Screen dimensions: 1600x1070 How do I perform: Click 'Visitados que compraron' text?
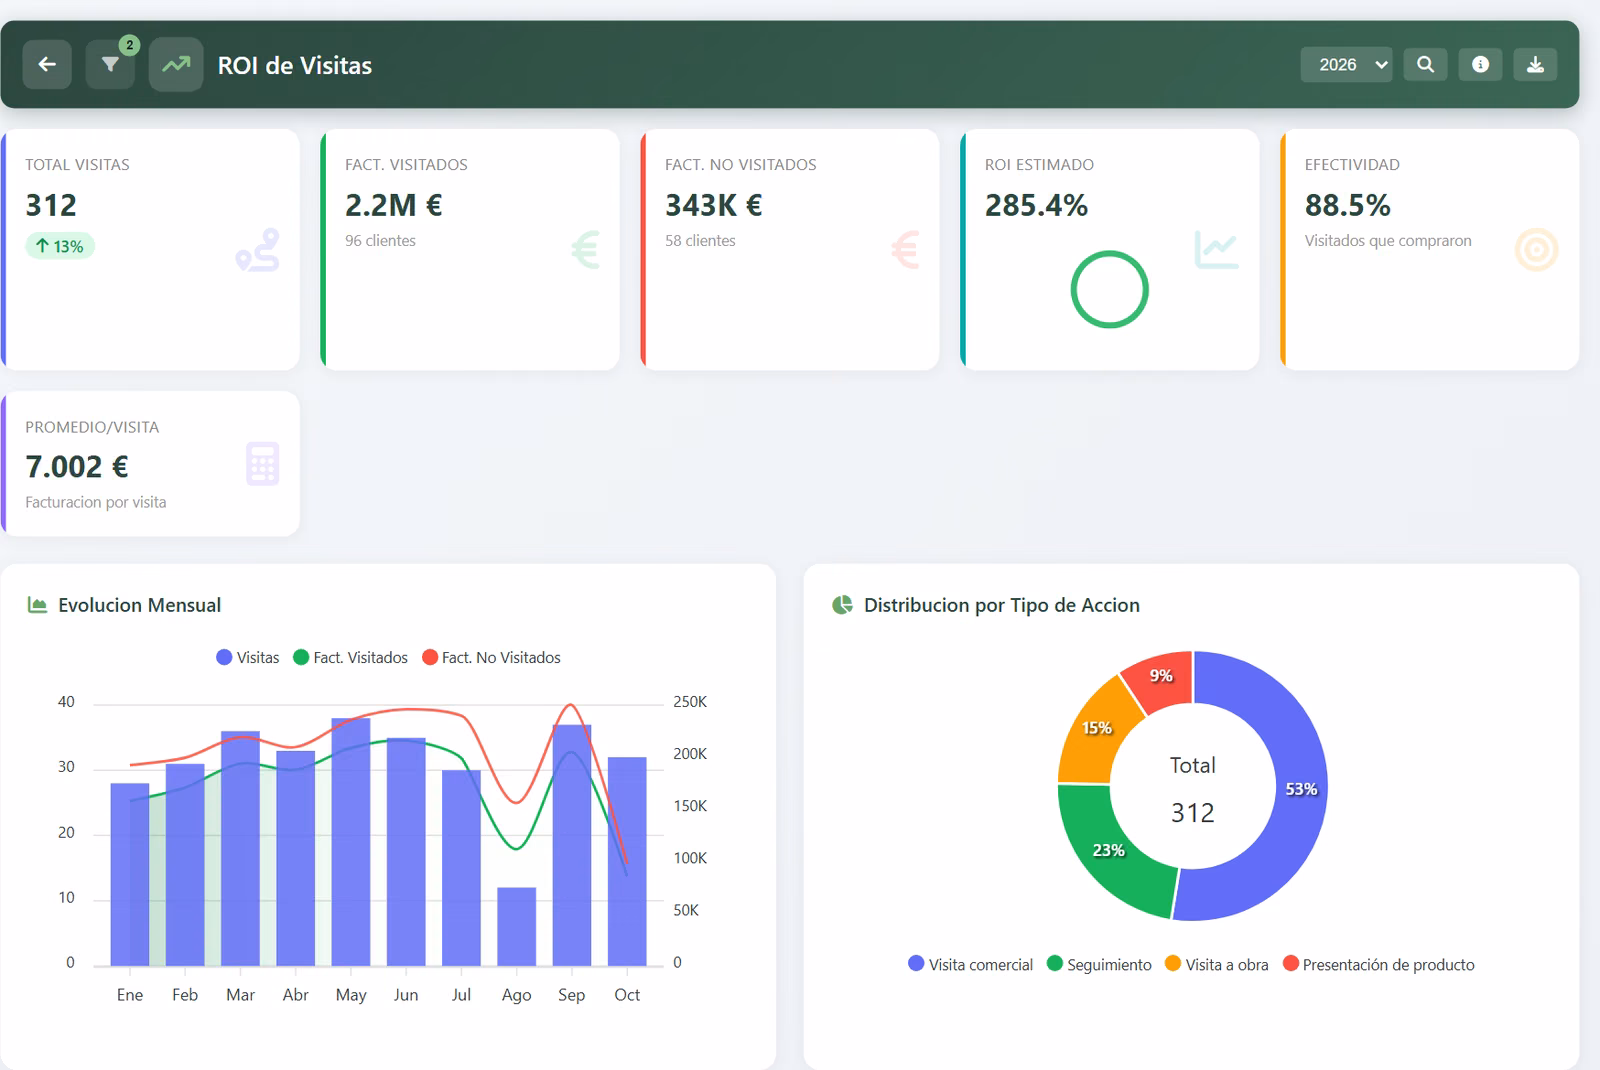(x=1388, y=241)
